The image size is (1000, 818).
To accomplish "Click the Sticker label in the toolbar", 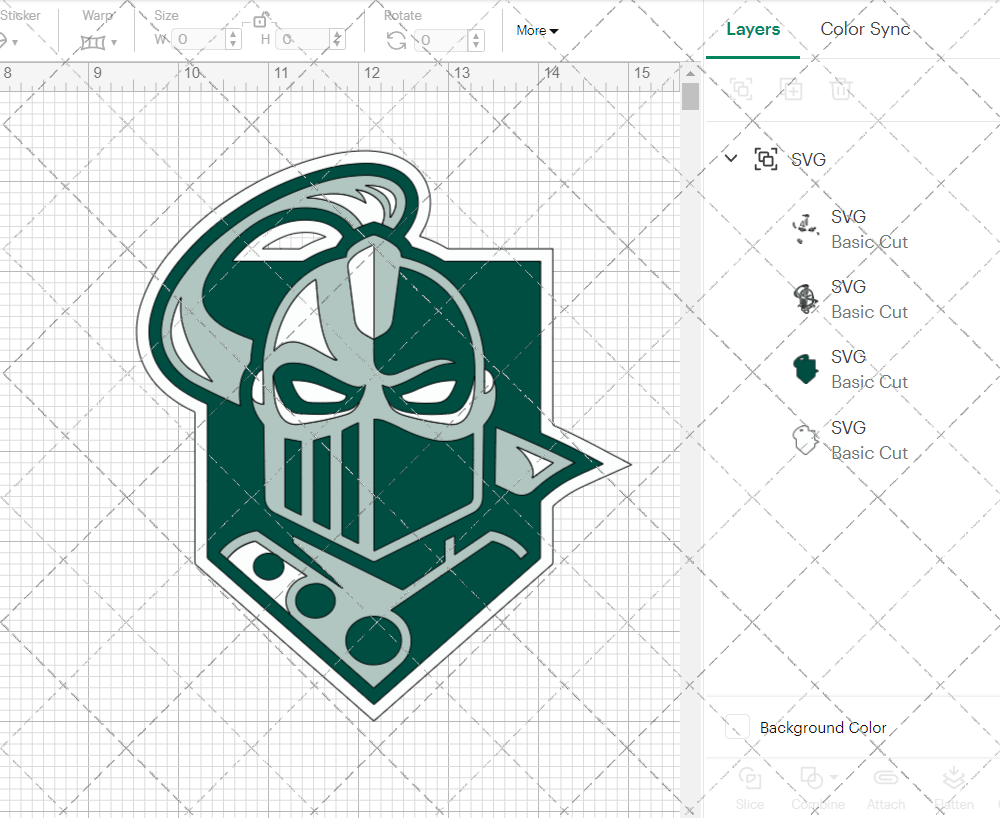I will click(22, 15).
